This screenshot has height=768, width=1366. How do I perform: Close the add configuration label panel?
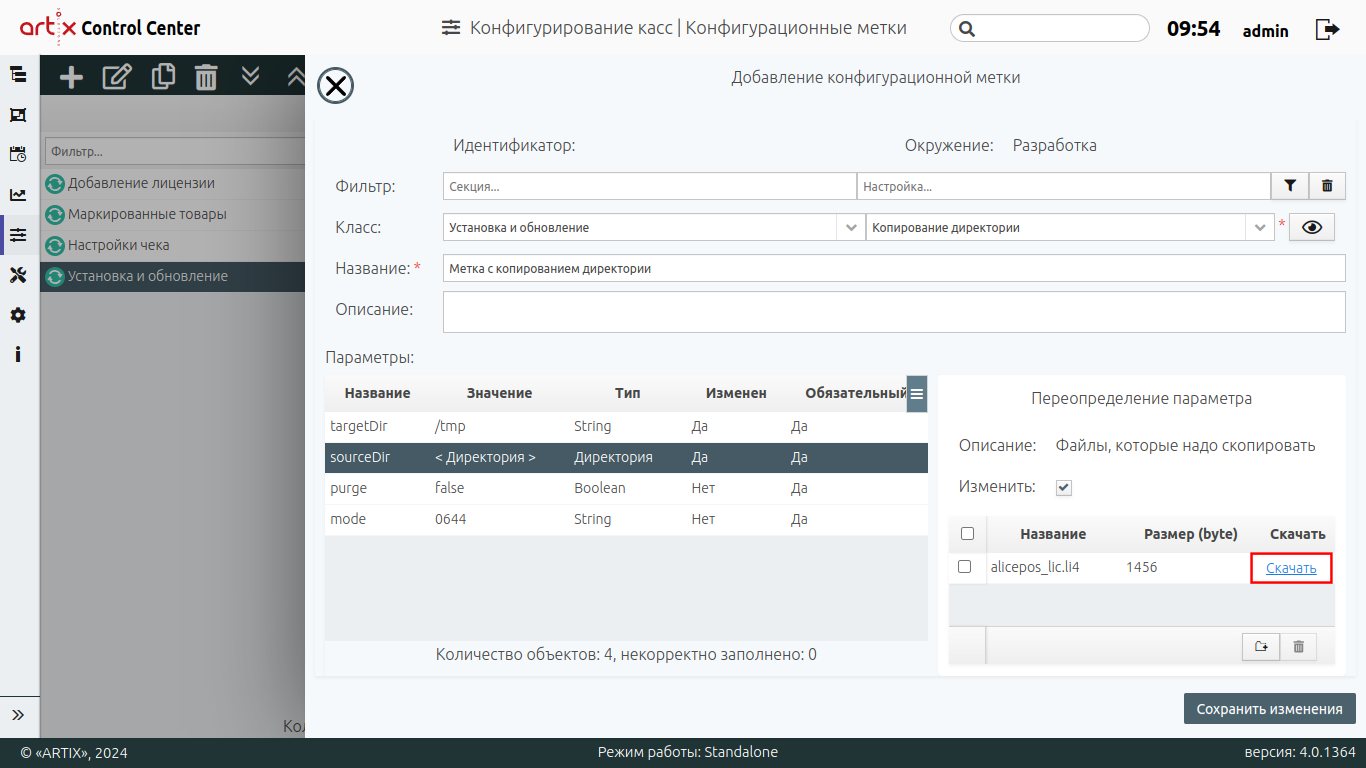point(335,86)
